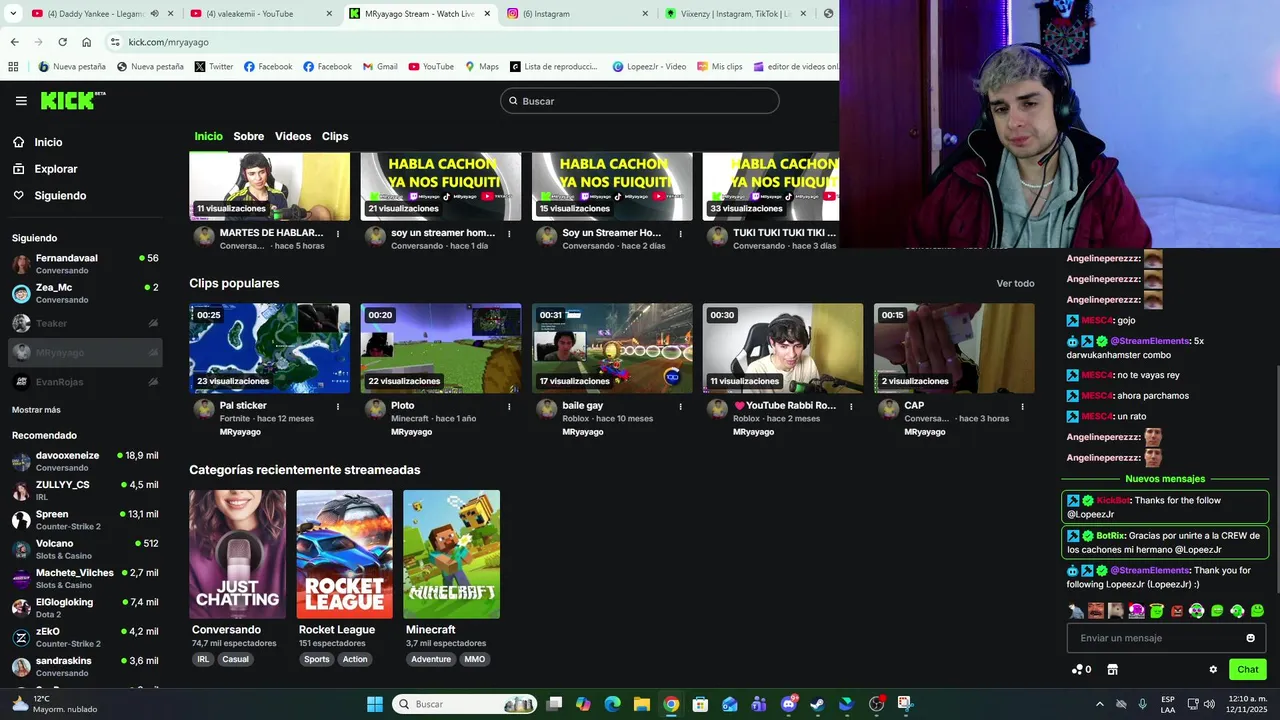The image size is (1280, 720).
Task: Open the browser home page button
Action: click(87, 42)
